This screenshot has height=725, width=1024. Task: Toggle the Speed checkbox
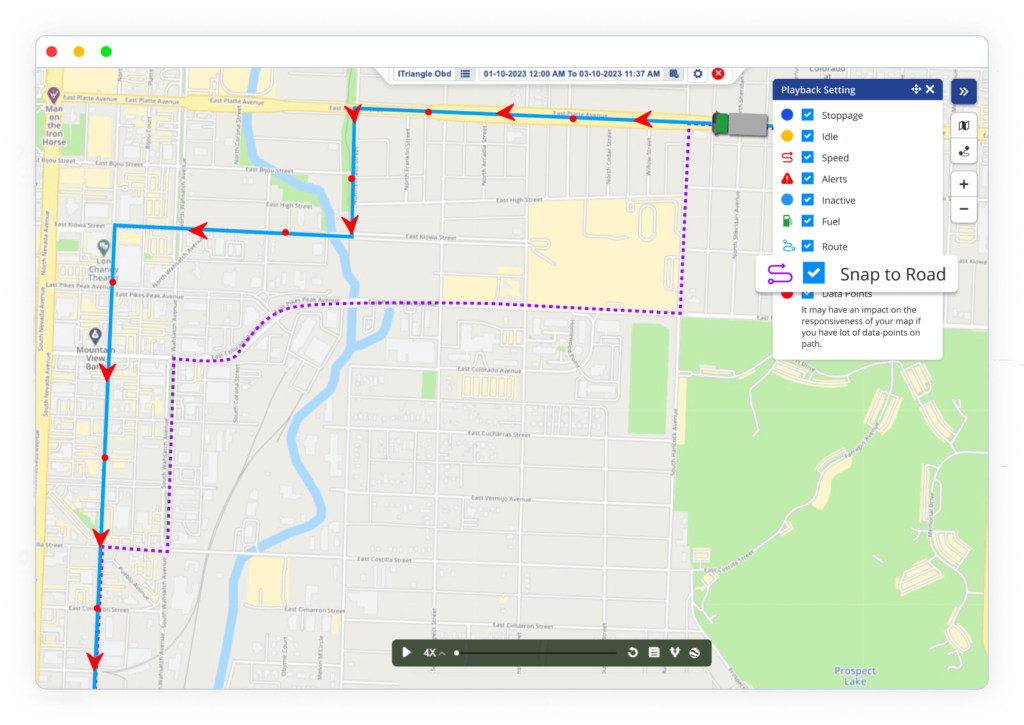click(808, 157)
